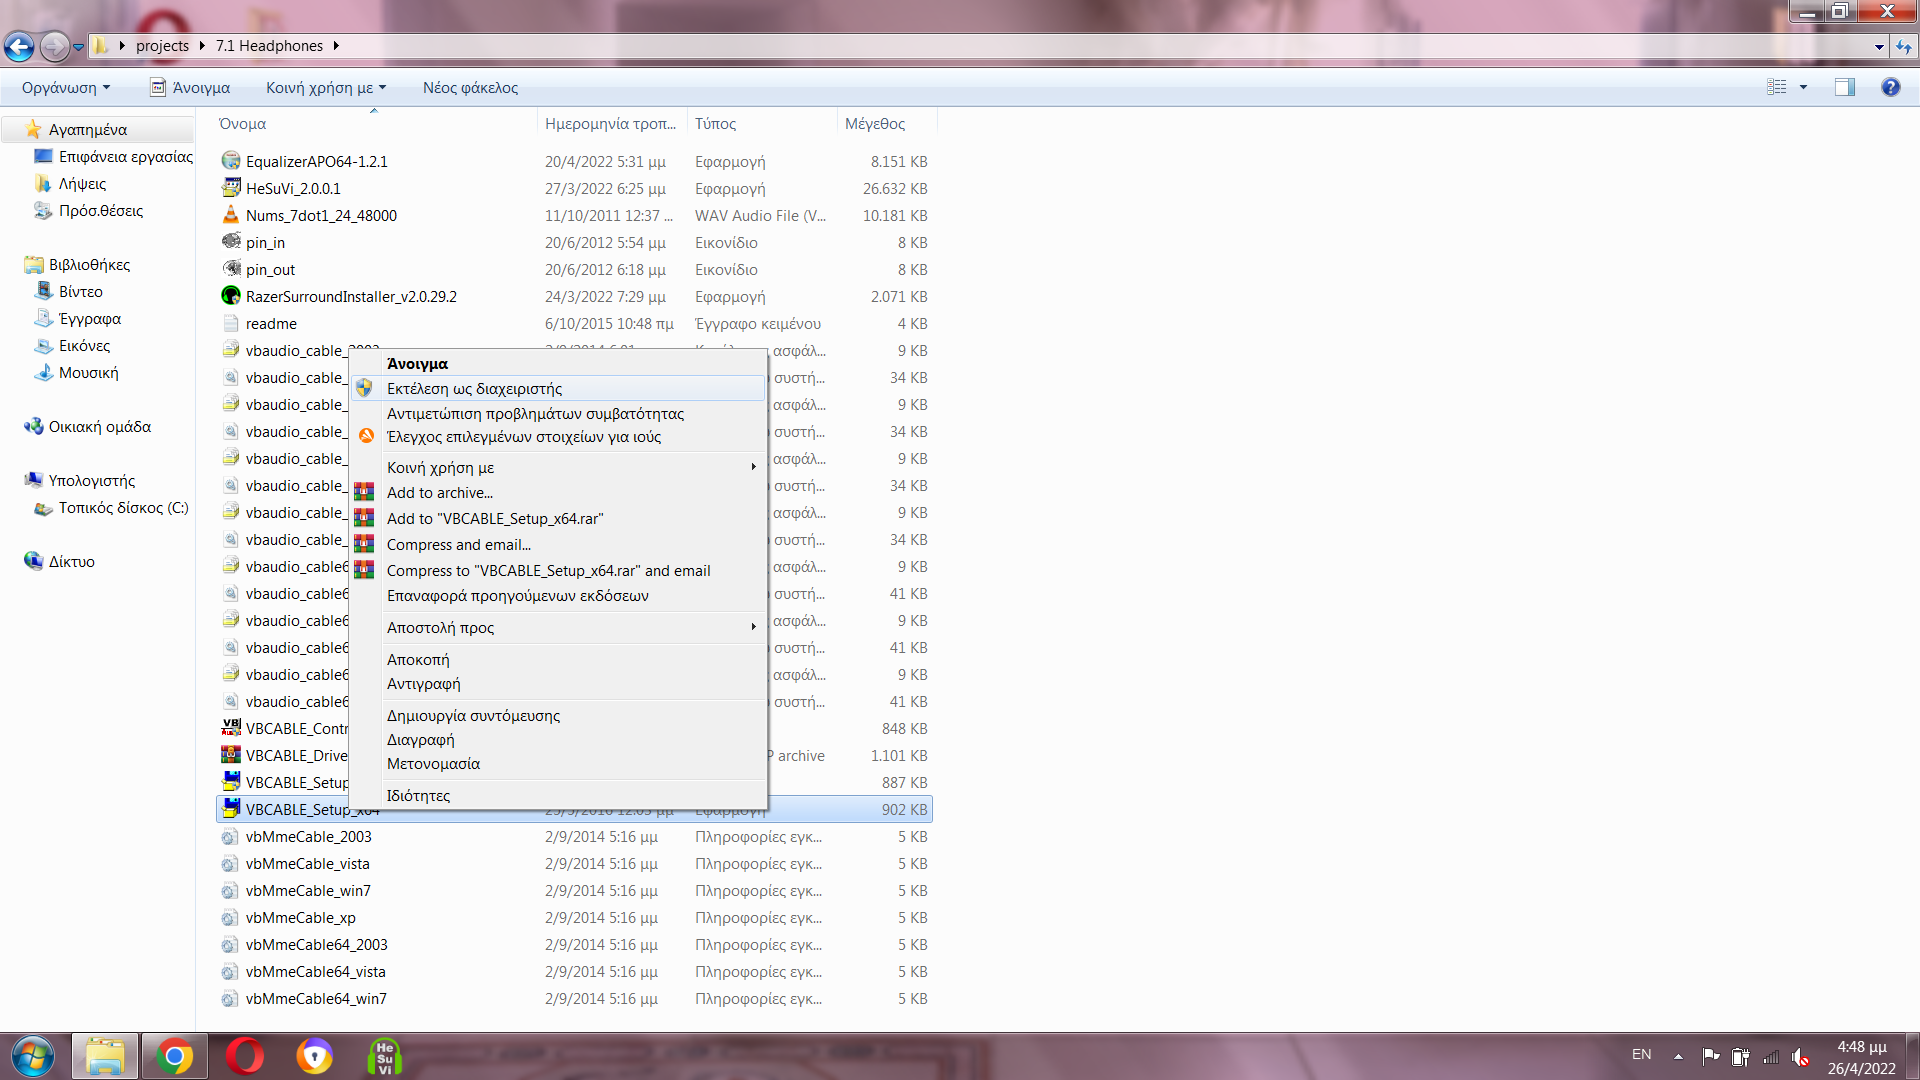Open the Οργάνωση dropdown menu
Image resolution: width=1920 pixels, height=1080 pixels.
click(x=66, y=88)
